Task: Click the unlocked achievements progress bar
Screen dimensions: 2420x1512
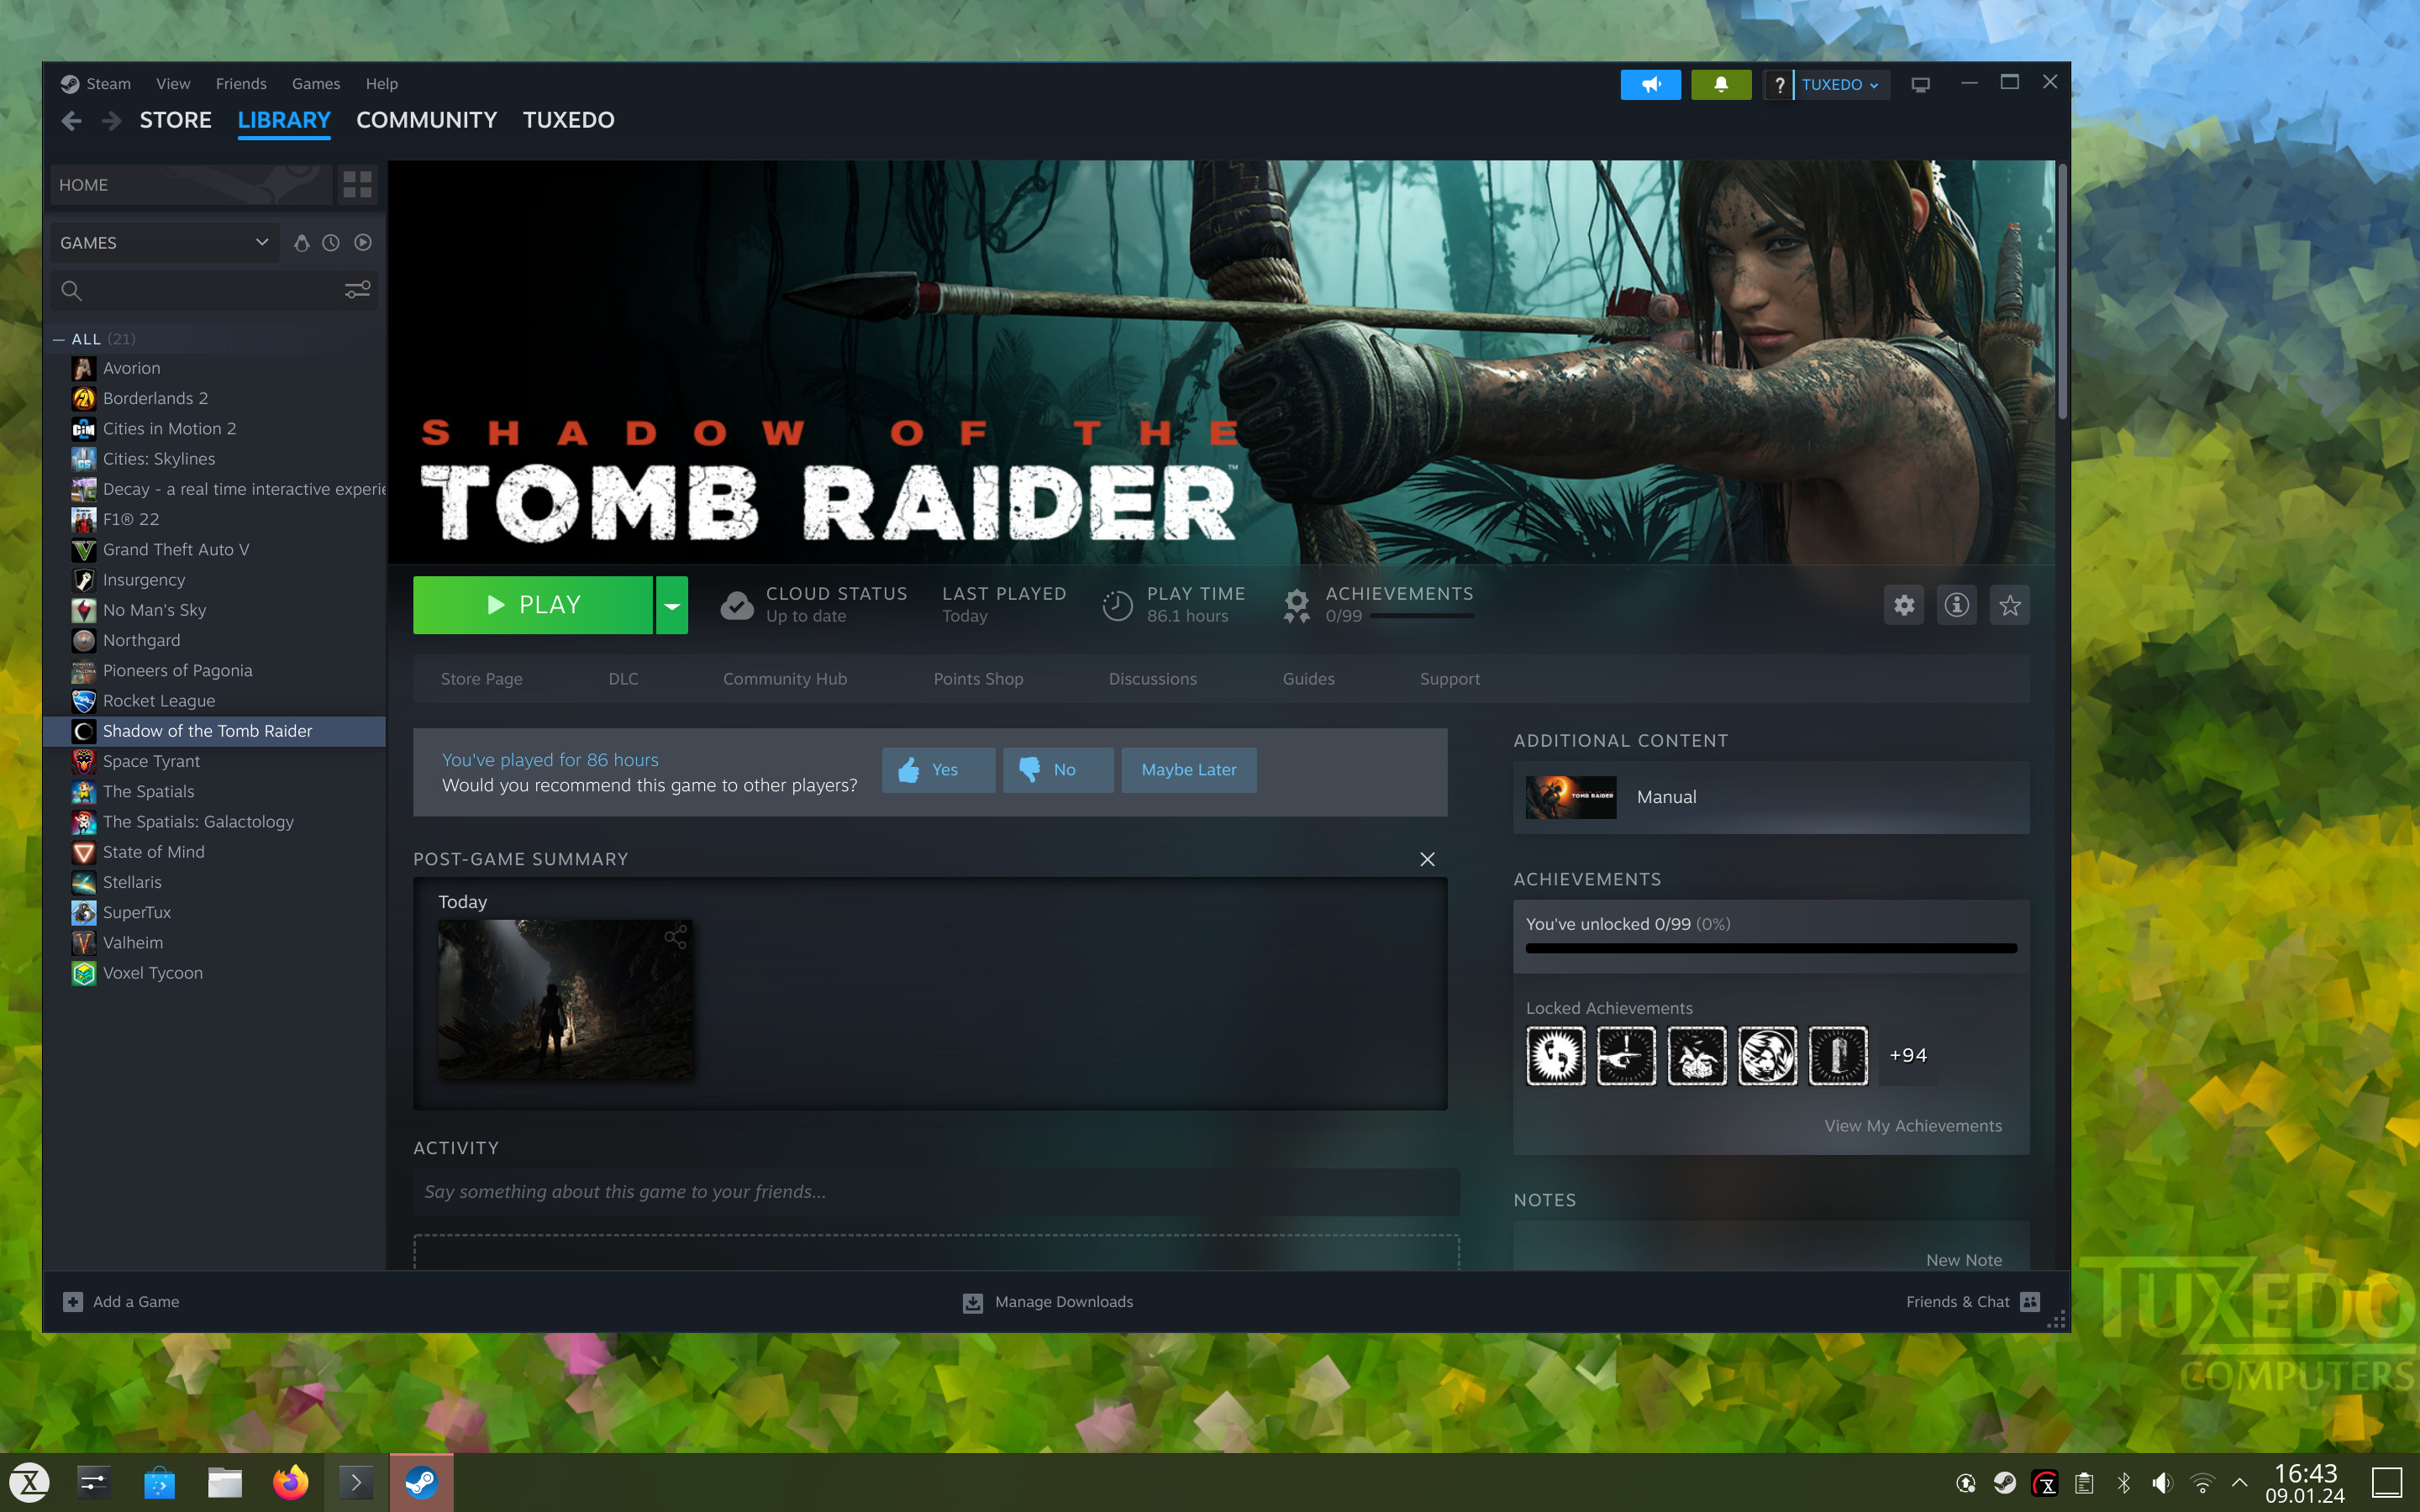Action: [1771, 948]
